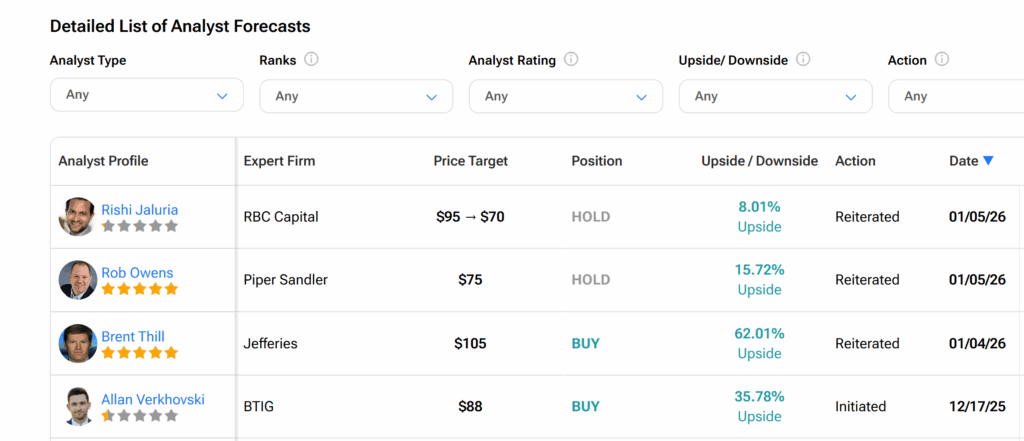Open the Analyst Type dropdown
1024x441 pixels.
[146, 95]
